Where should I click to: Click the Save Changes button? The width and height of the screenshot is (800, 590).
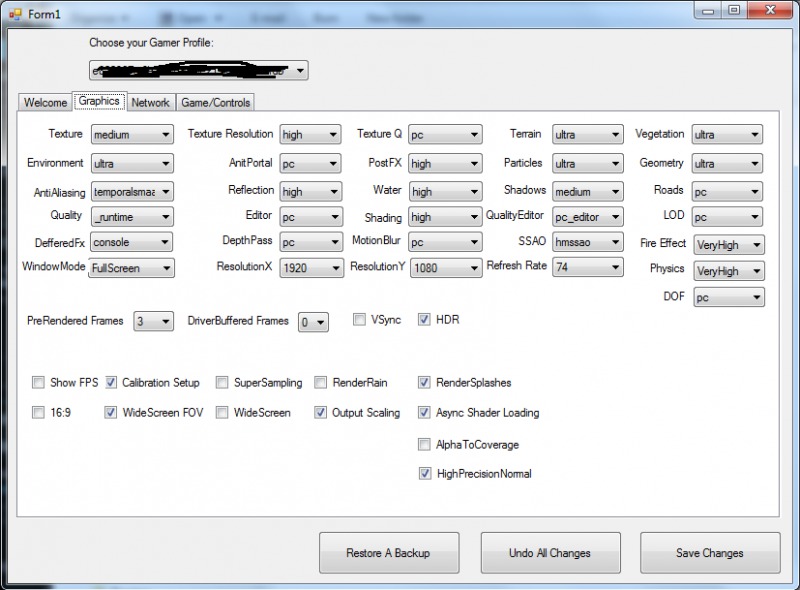point(710,552)
